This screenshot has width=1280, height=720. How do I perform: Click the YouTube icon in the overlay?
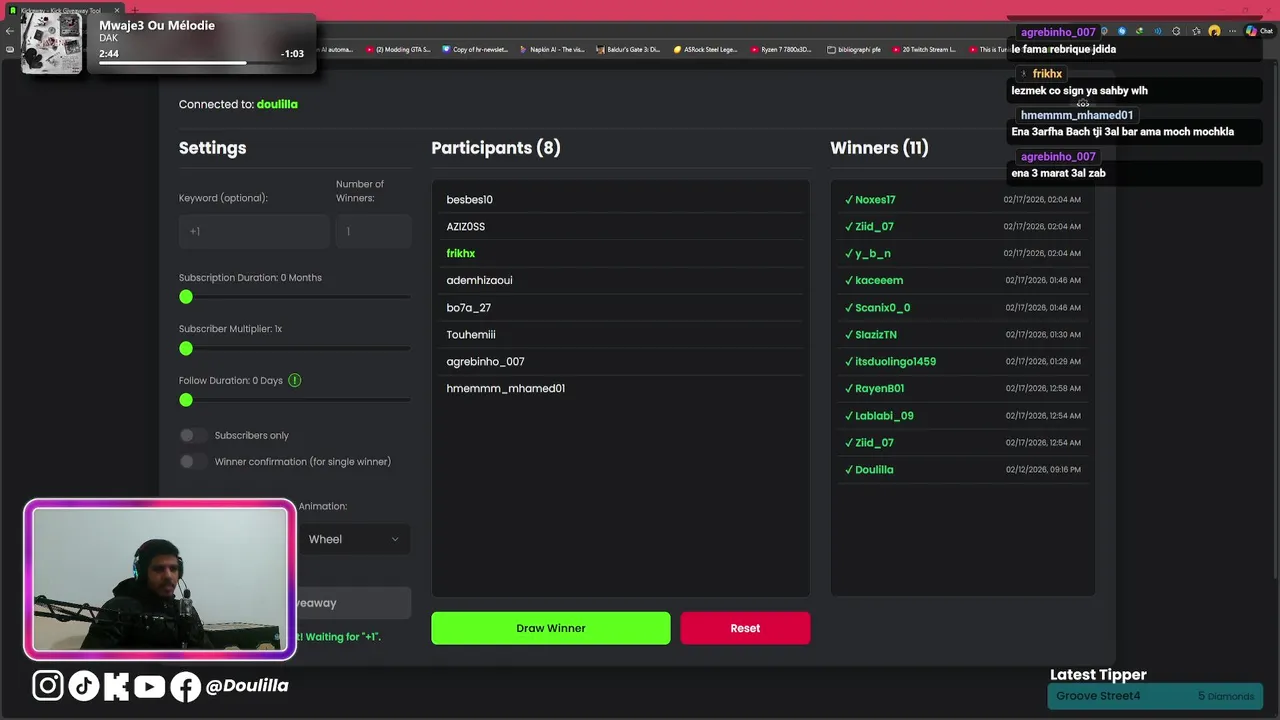(x=149, y=686)
